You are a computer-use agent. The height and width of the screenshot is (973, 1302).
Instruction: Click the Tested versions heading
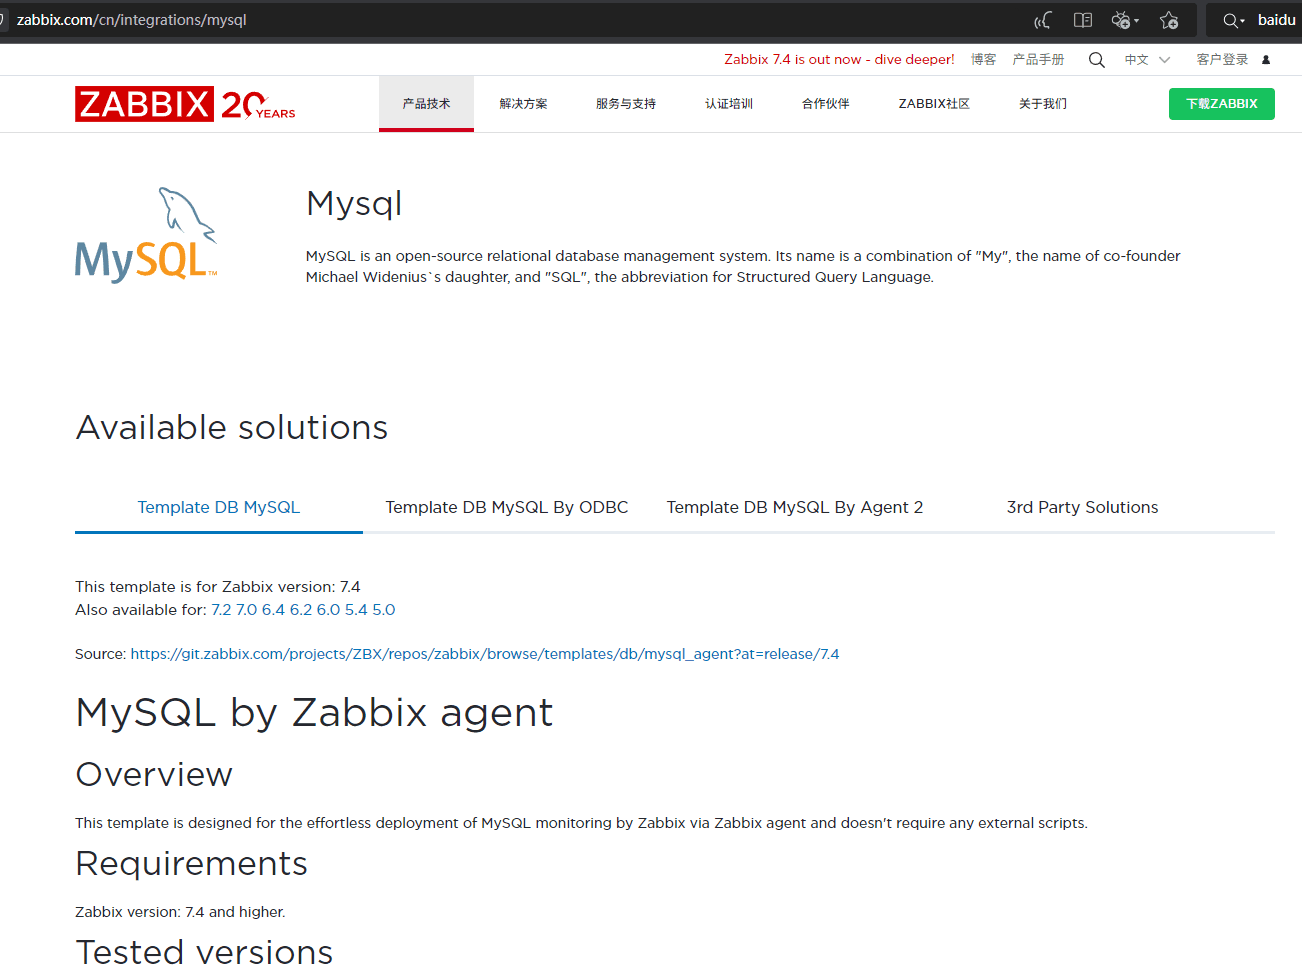click(205, 953)
